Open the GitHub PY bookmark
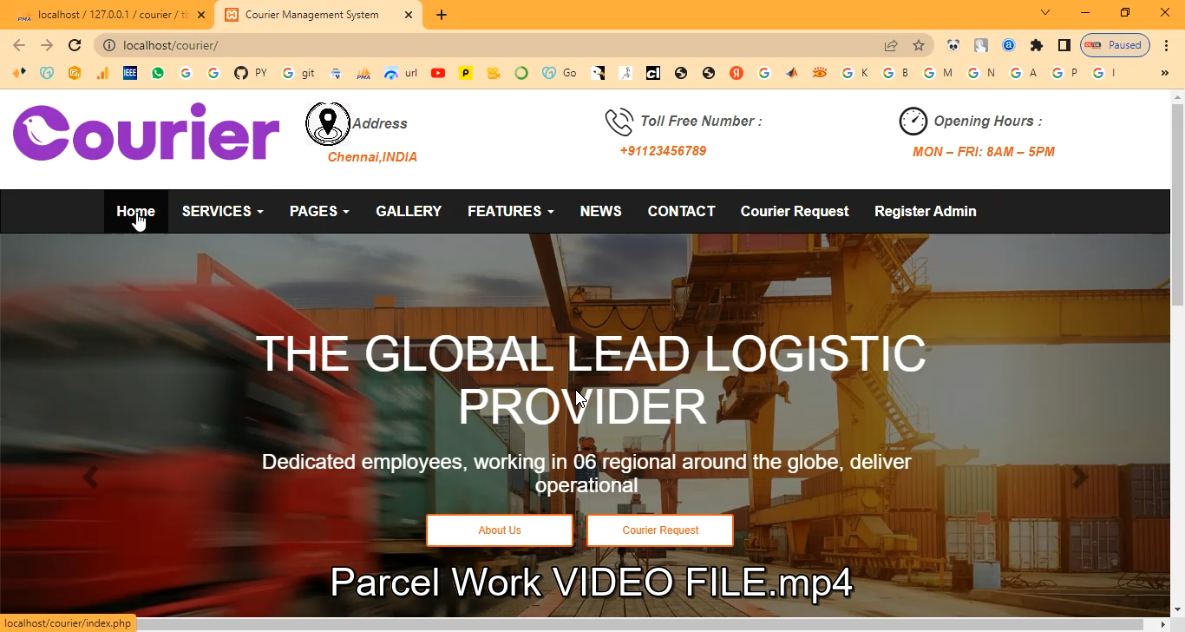 click(250, 73)
